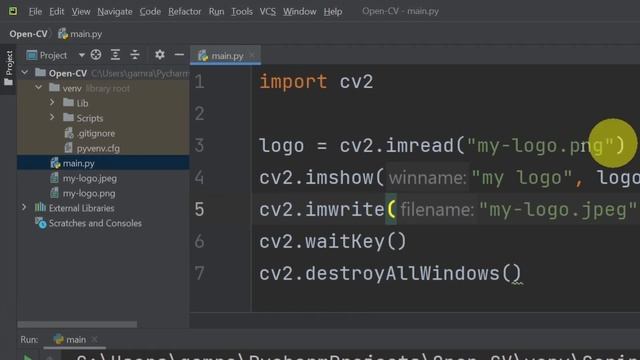Viewport: 640px width, 360px height.
Task: Click the "my logo" string in imshow
Action: 522,178
